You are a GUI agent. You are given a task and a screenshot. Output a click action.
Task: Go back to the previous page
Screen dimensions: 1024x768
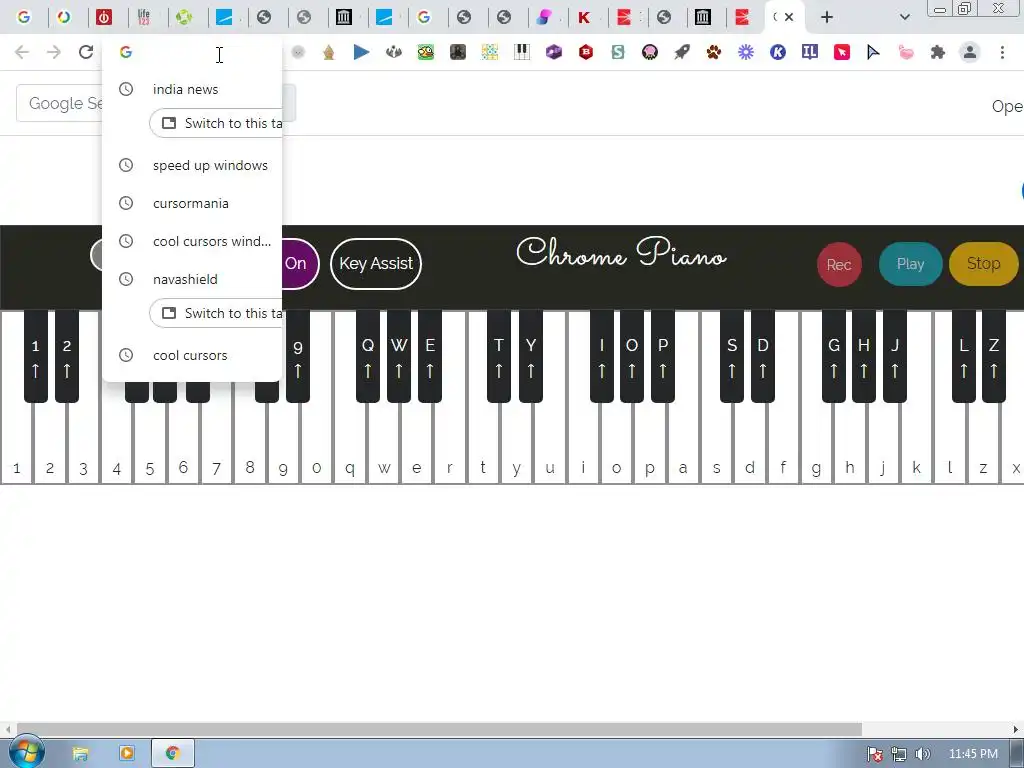click(22, 52)
